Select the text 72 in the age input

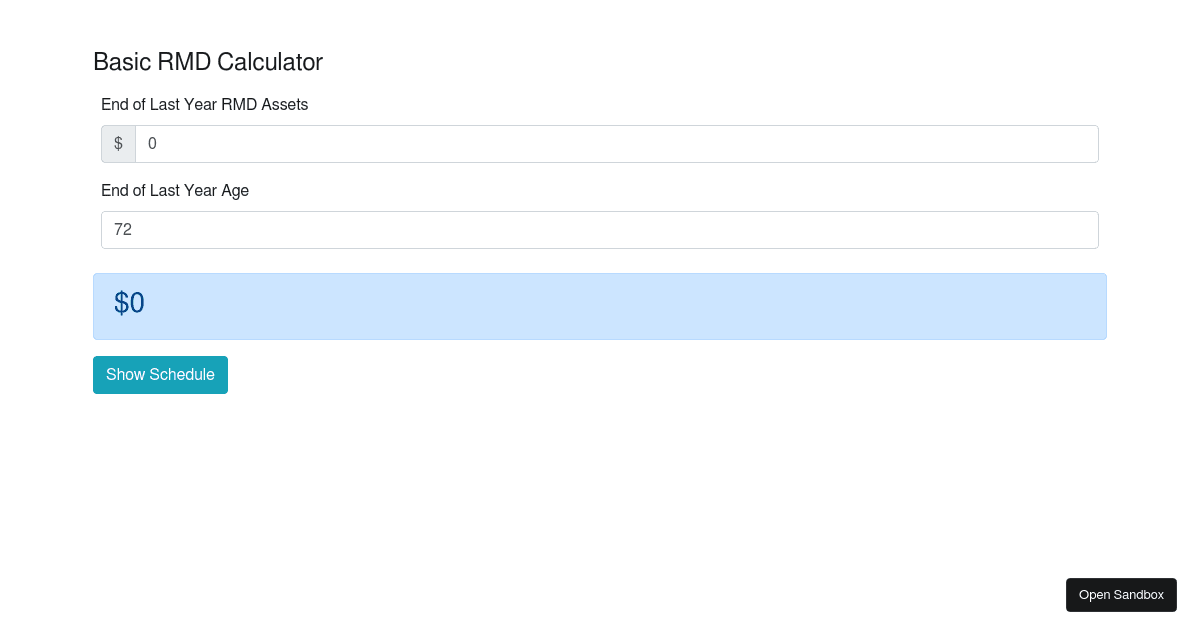pyautogui.click(x=124, y=229)
